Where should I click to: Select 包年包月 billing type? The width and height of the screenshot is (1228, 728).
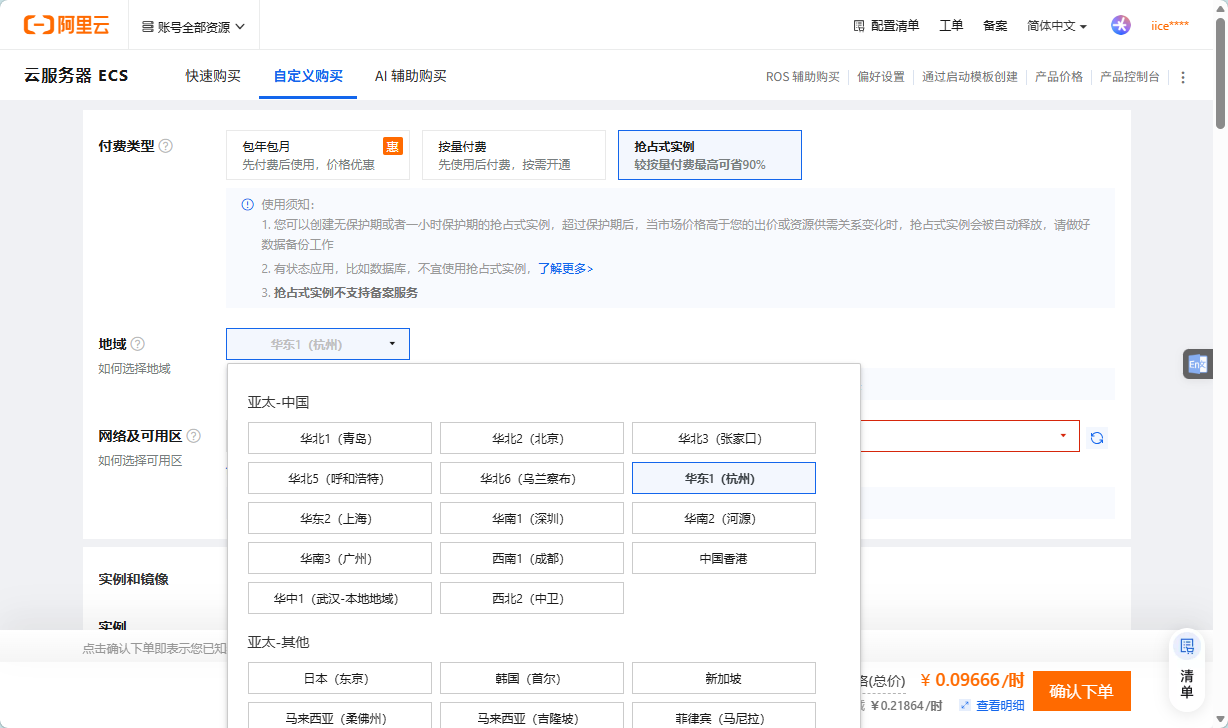coord(318,155)
